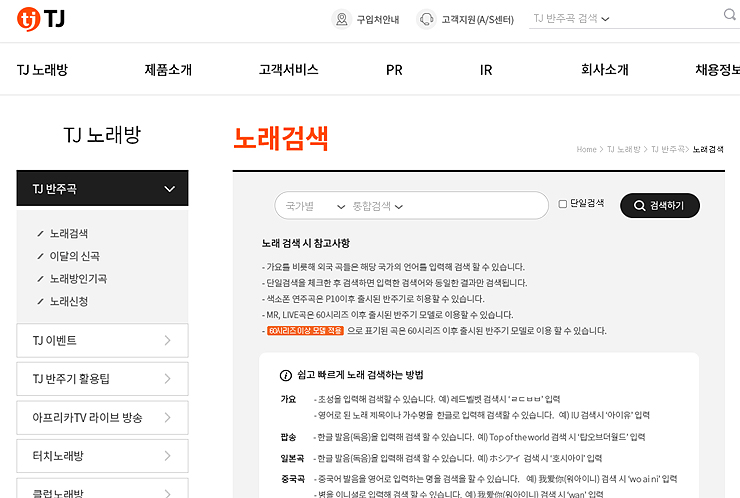
Task: Select 노래신청 in the sidebar
Action: point(69,302)
